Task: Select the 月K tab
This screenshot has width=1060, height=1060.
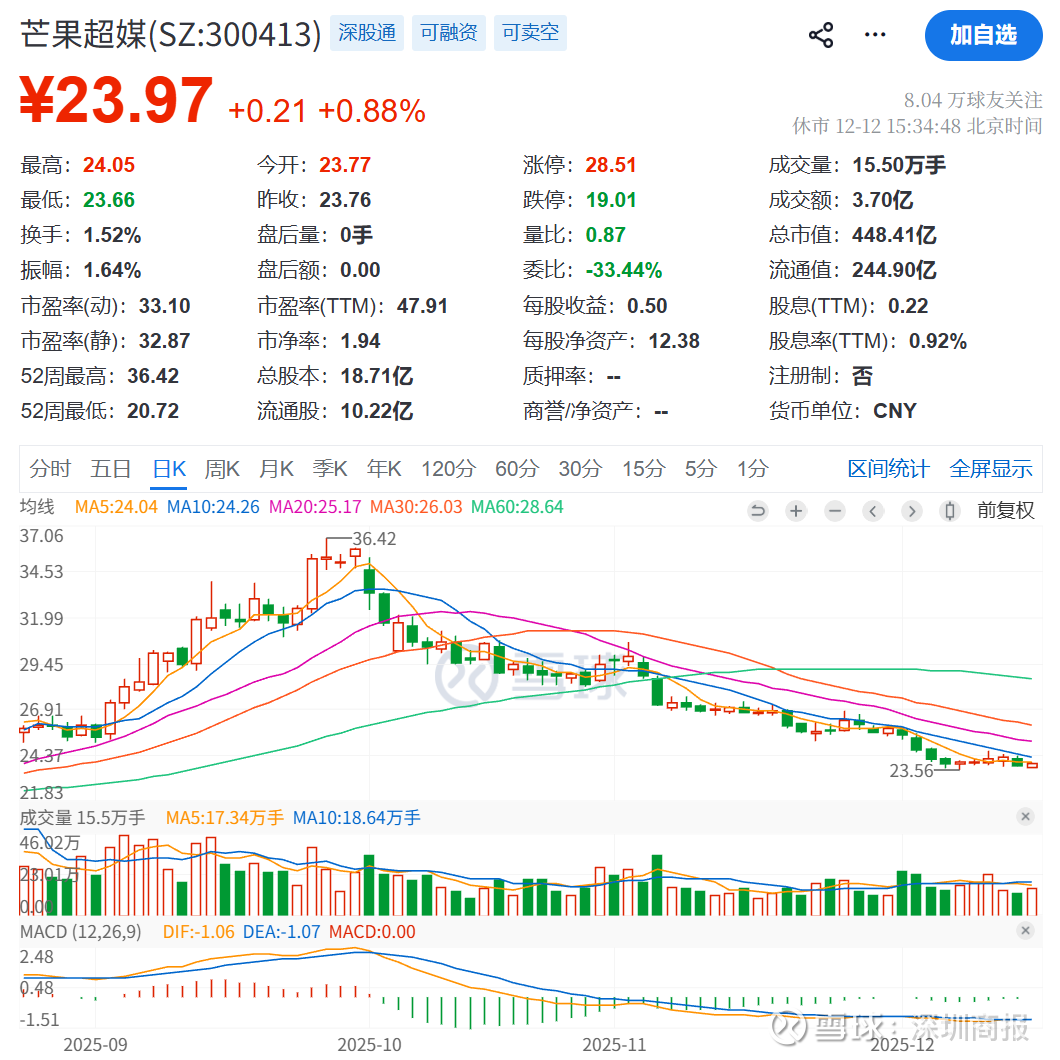Action: (x=276, y=468)
